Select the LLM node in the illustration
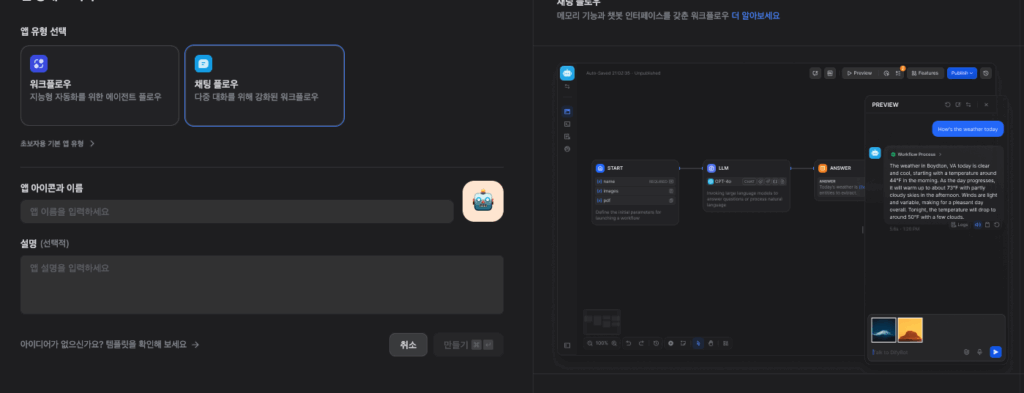 pyautogui.click(x=746, y=185)
